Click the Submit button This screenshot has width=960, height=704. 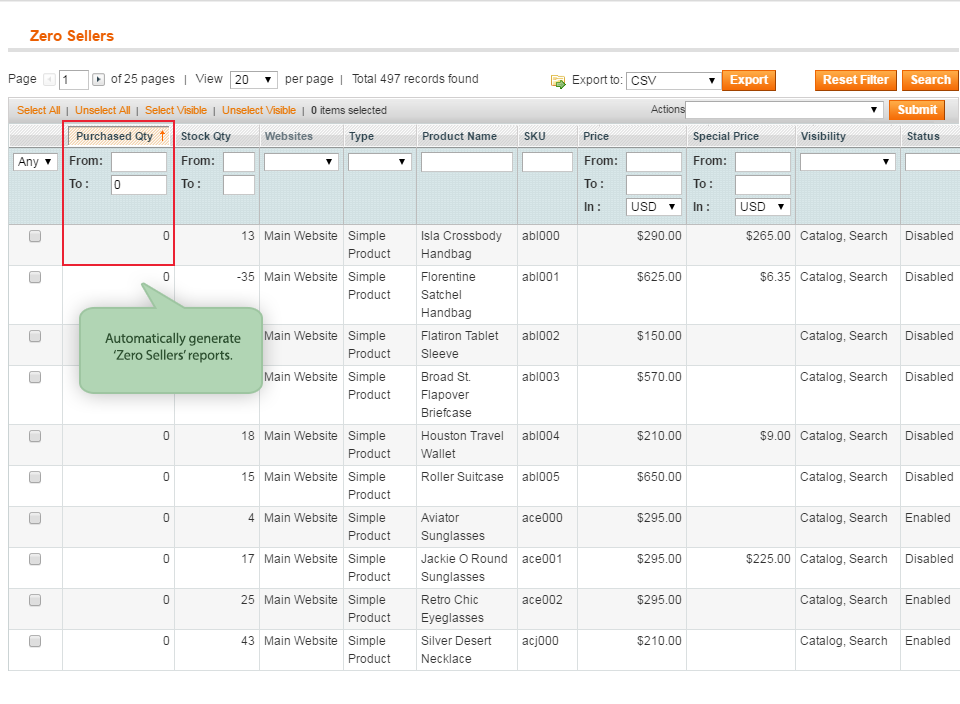[916, 110]
